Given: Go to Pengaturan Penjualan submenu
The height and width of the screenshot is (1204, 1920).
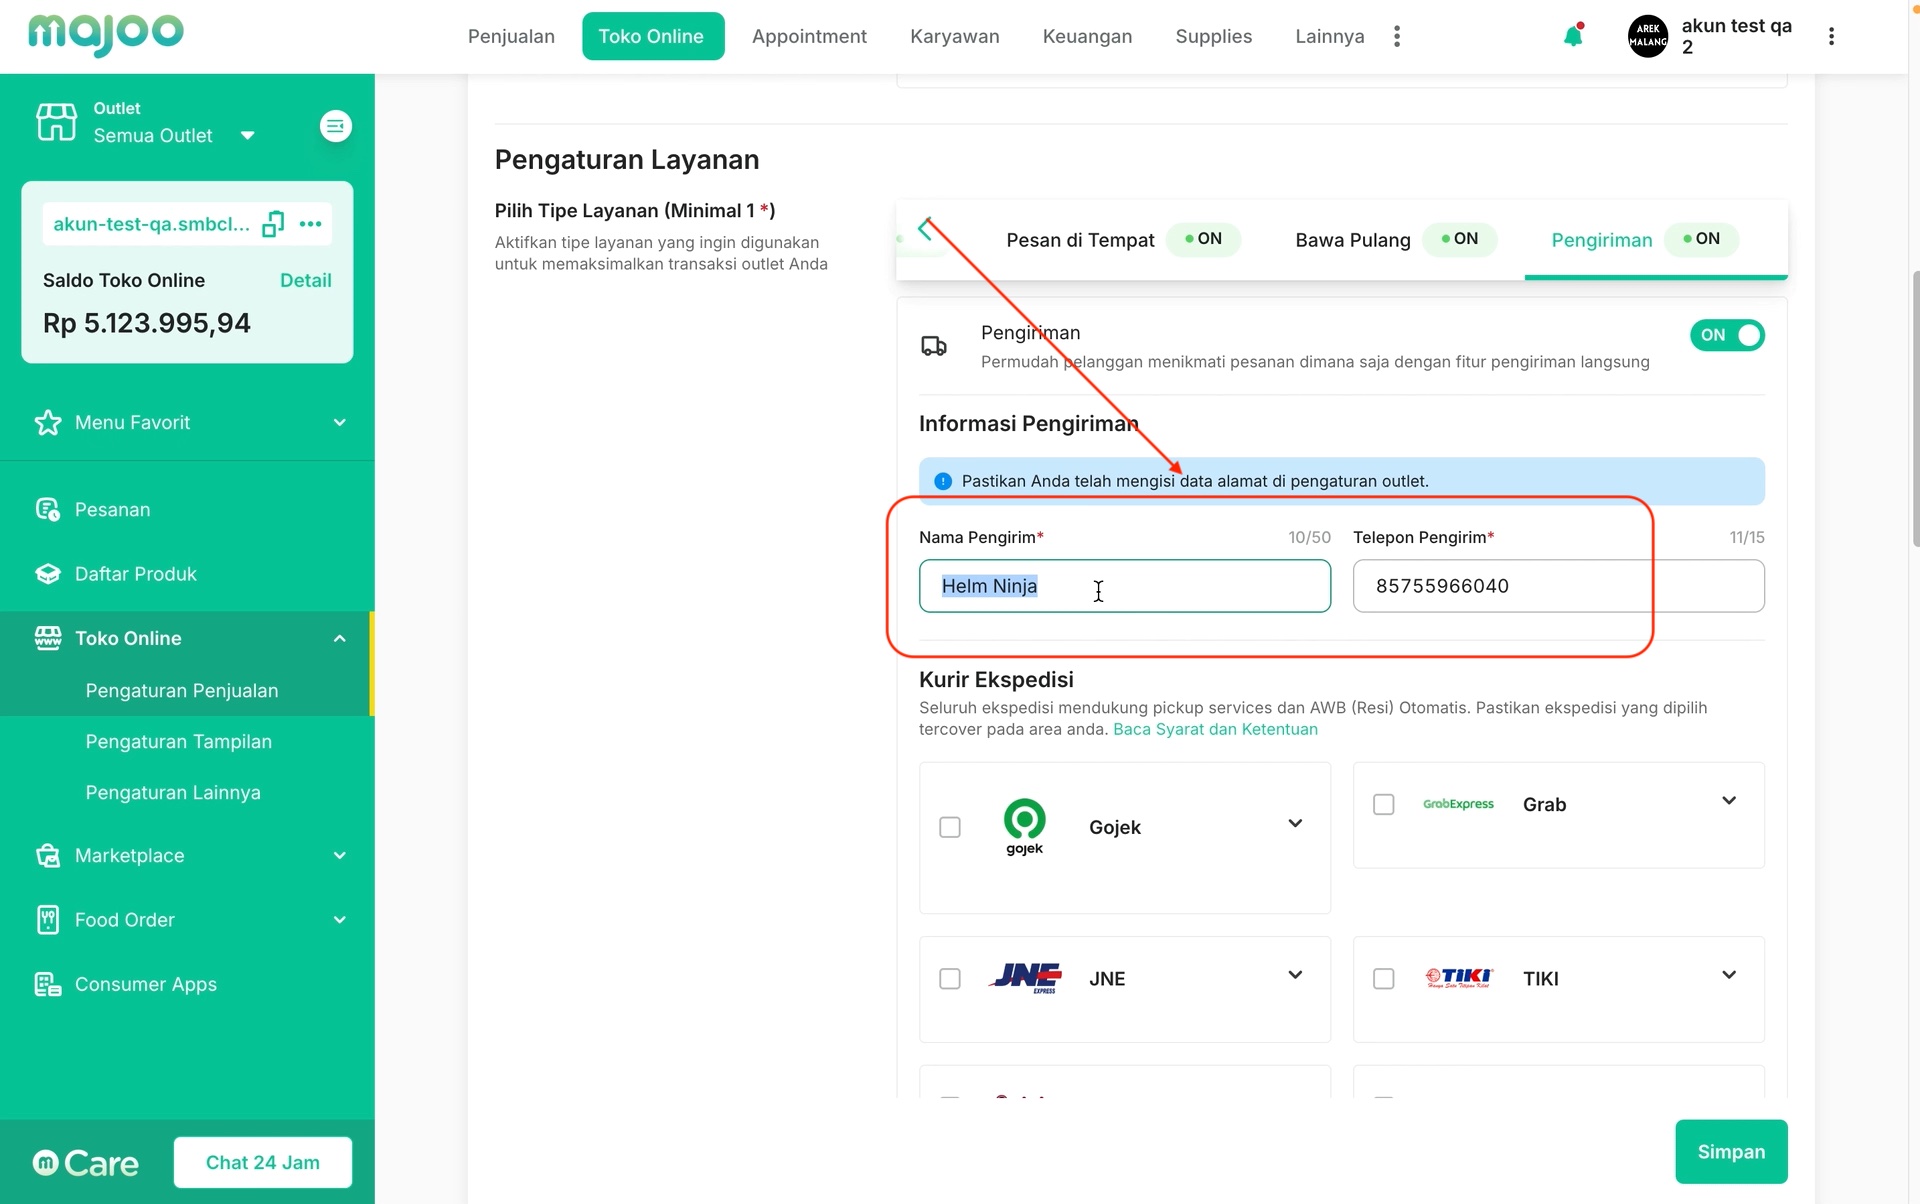Looking at the screenshot, I should [182, 691].
